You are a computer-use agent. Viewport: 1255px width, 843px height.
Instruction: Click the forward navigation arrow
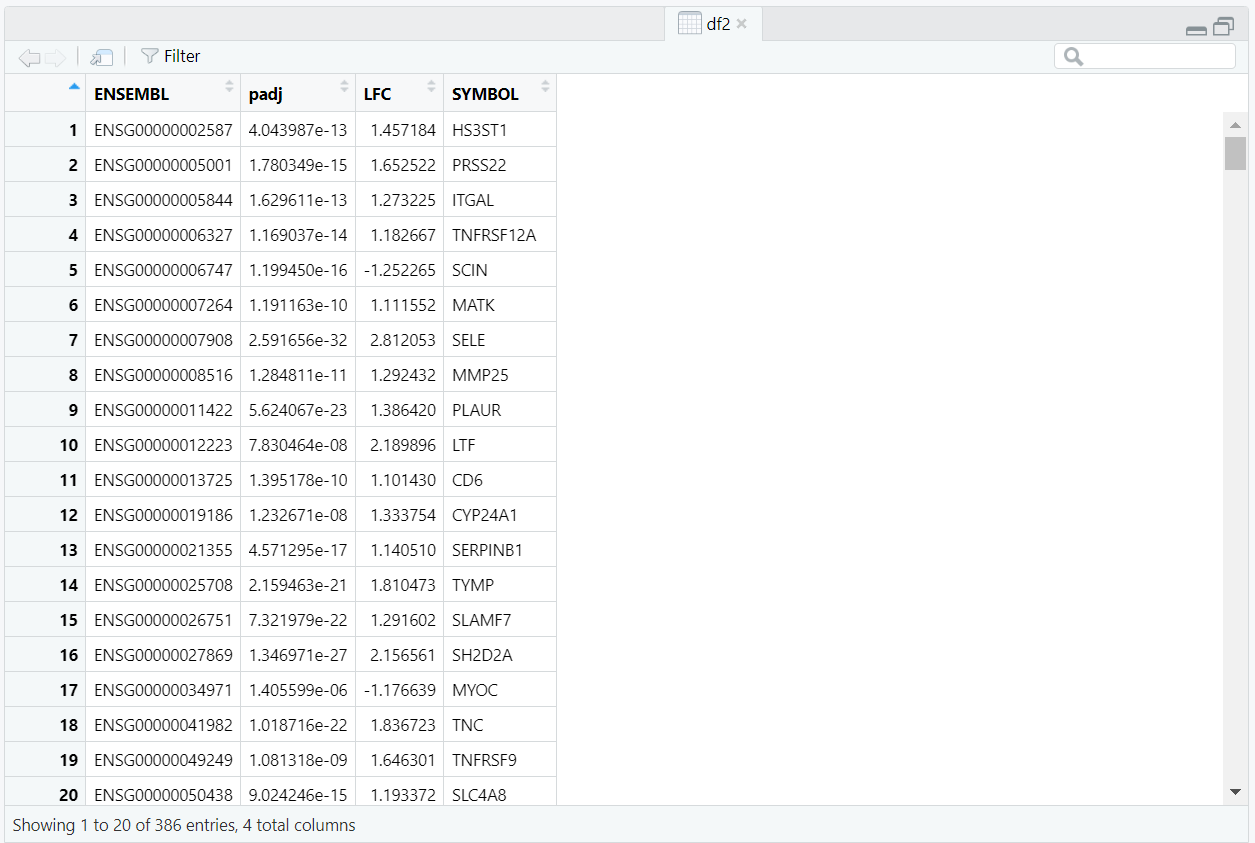pyautogui.click(x=55, y=58)
